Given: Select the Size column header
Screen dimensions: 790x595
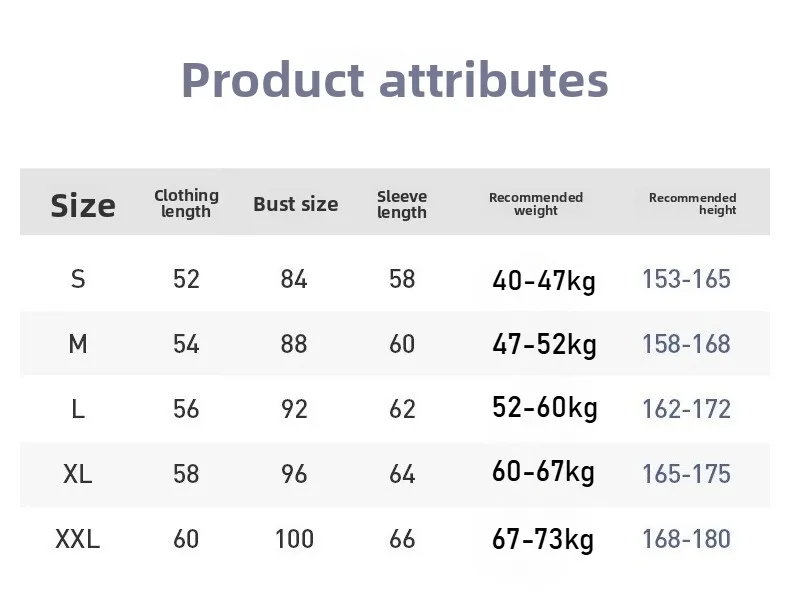Looking at the screenshot, I should [x=83, y=205].
